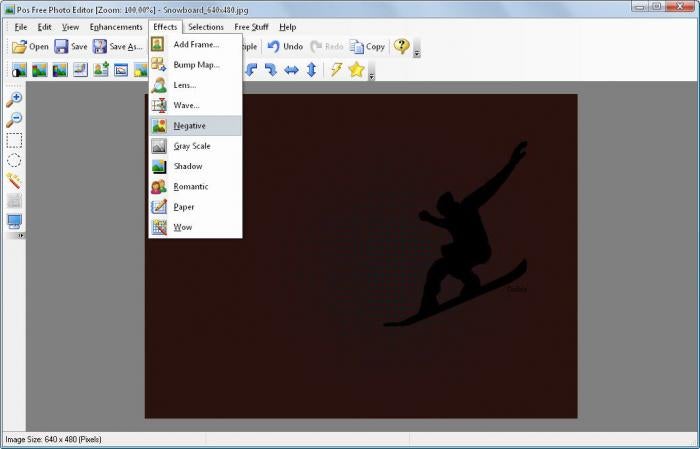
Task: Click the yellow star icon
Action: pyautogui.click(x=356, y=70)
